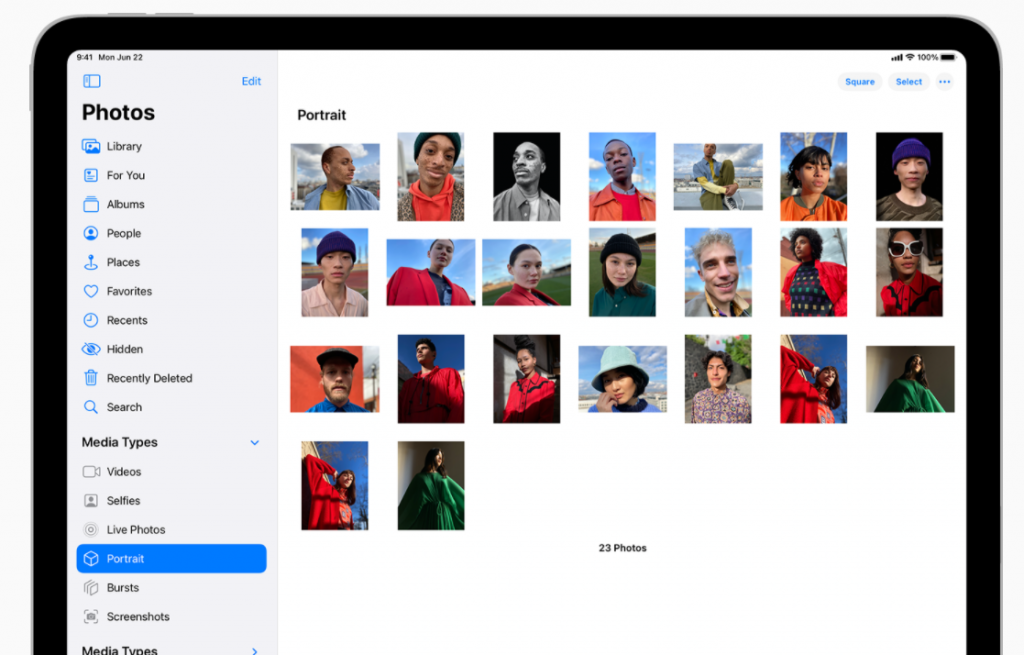Open photo of woman in white sunglasses
1024x655 pixels.
pyautogui.click(x=909, y=272)
